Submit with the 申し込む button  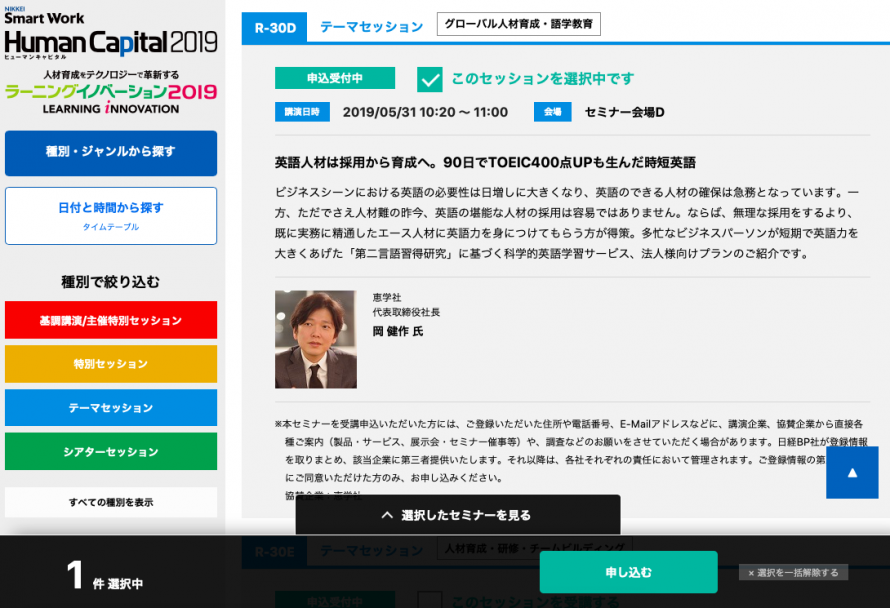pyautogui.click(x=628, y=572)
